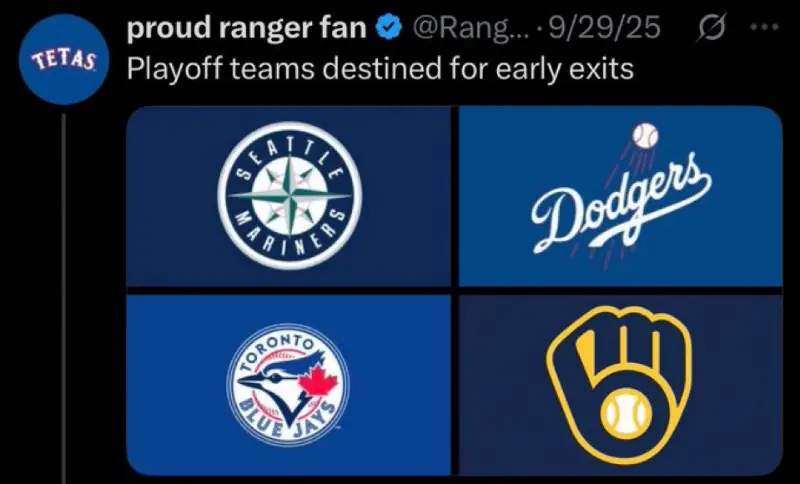Click the compass rose in Mariners logo
Image resolution: width=800 pixels, height=484 pixels.
pos(289,191)
